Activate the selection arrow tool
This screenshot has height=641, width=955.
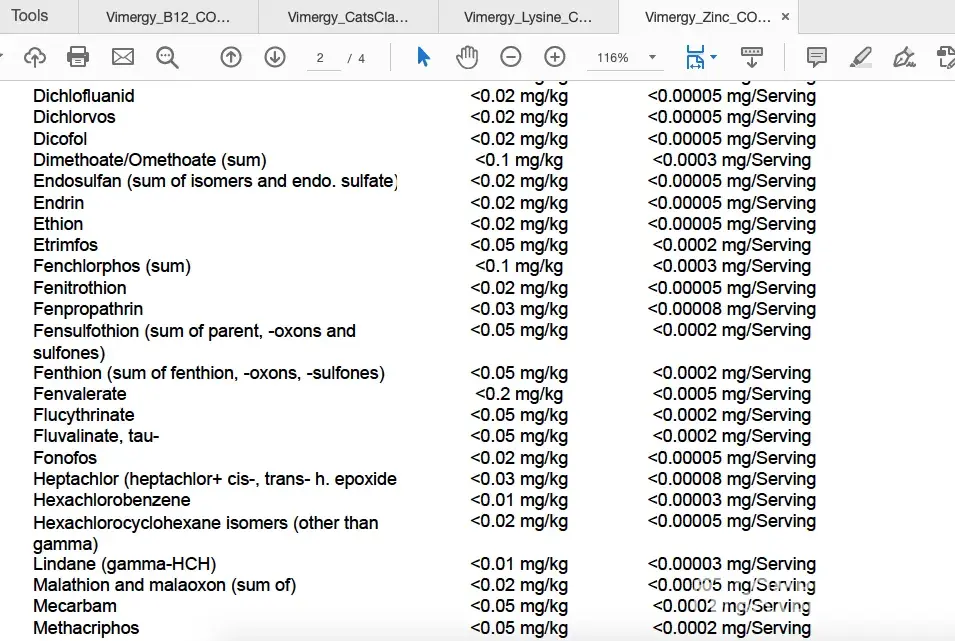pyautogui.click(x=423, y=58)
